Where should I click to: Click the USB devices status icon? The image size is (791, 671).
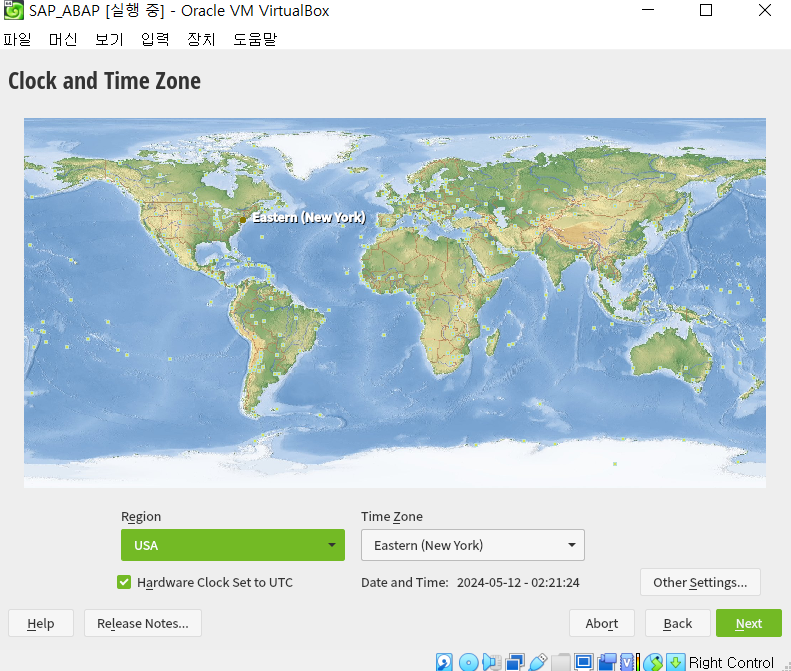(x=538, y=662)
